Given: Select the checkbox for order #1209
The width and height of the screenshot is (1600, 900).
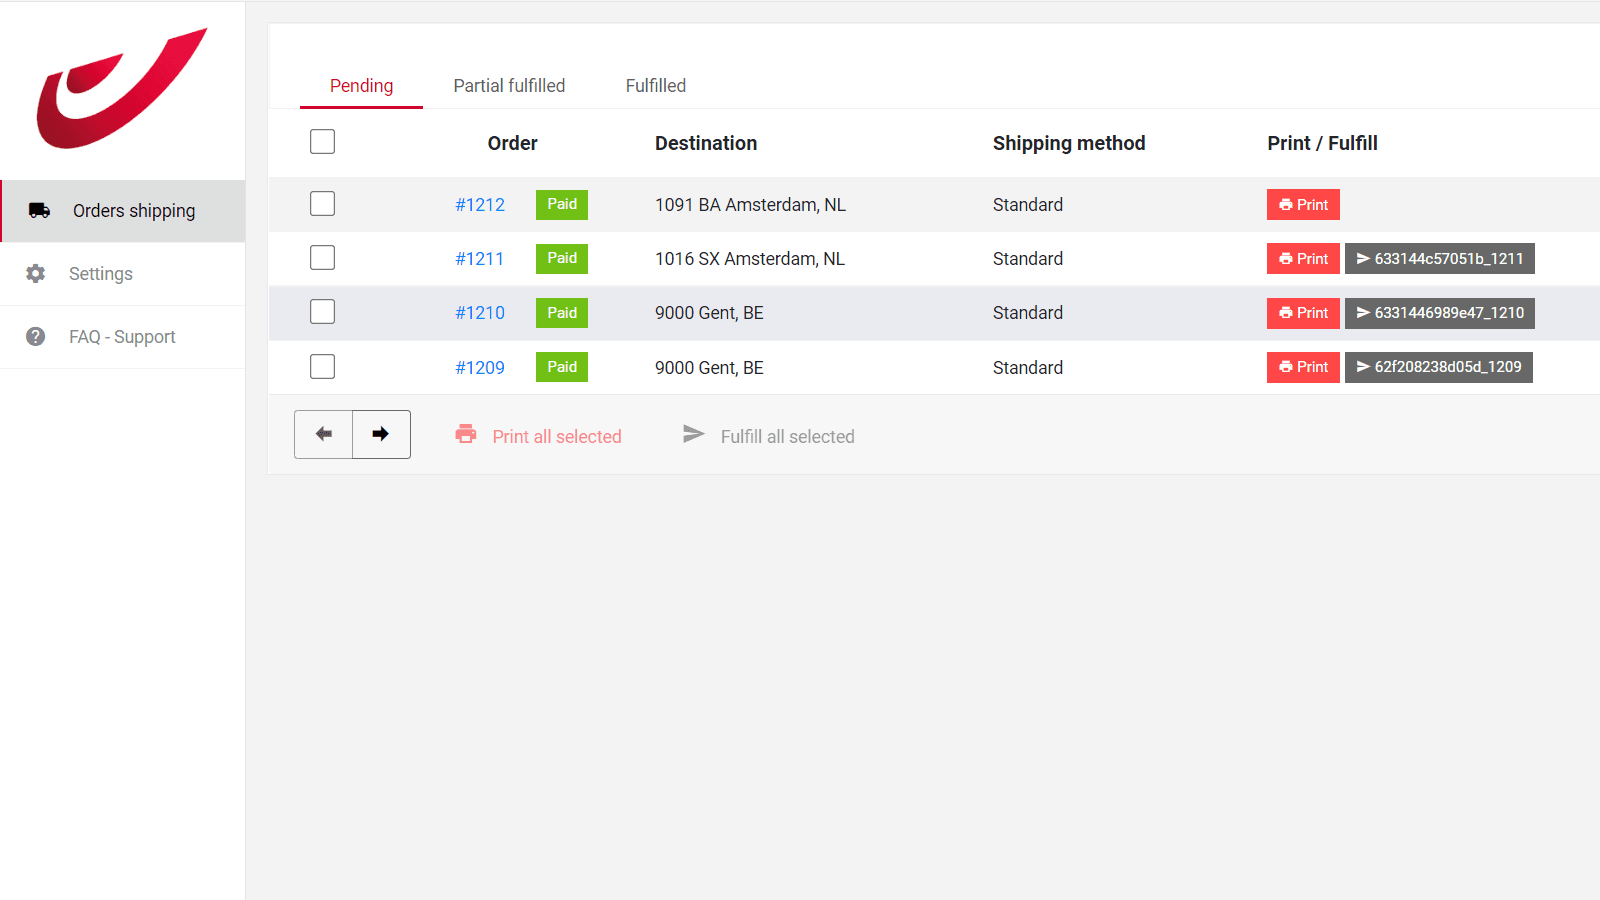Looking at the screenshot, I should (322, 366).
